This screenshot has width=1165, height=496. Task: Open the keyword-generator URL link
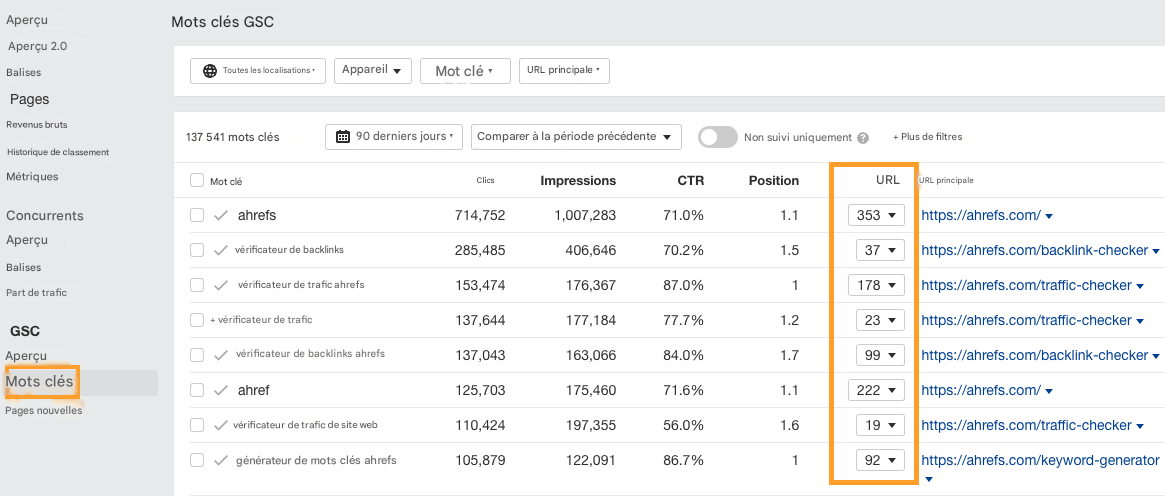[1040, 460]
